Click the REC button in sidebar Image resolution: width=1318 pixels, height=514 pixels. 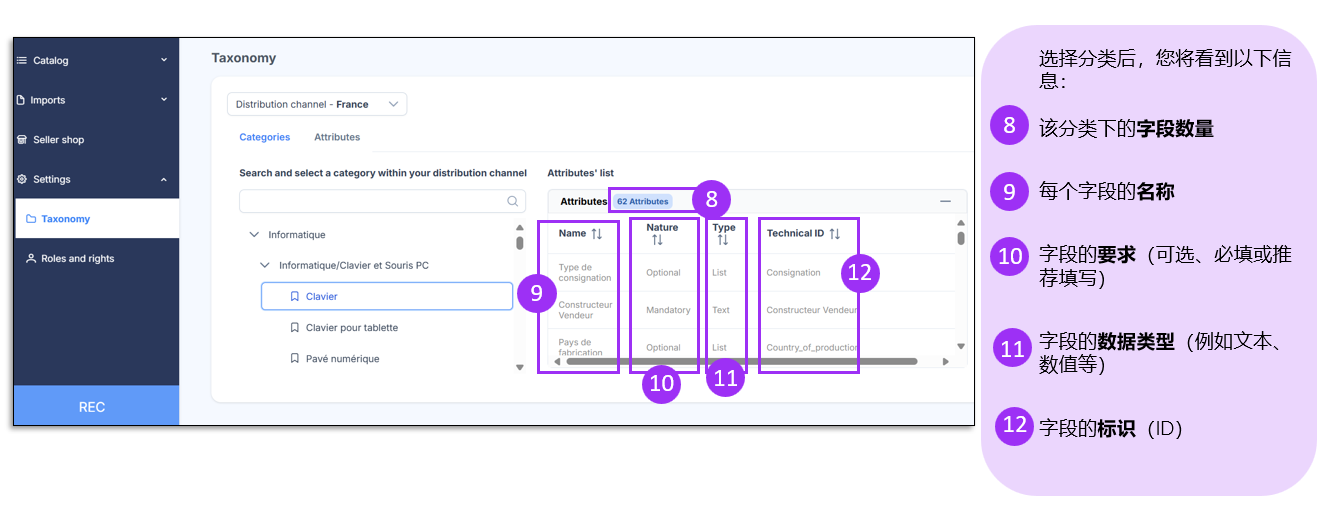coord(92,407)
